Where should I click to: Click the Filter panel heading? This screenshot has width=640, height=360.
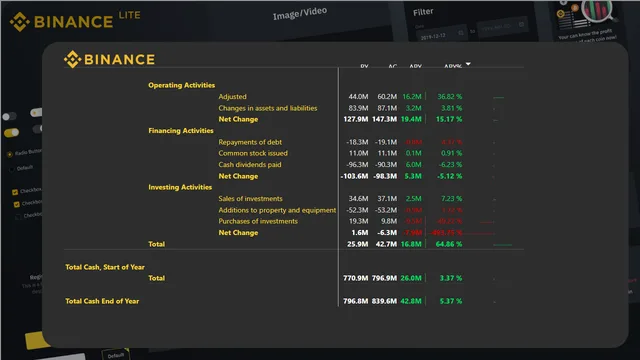click(x=423, y=12)
